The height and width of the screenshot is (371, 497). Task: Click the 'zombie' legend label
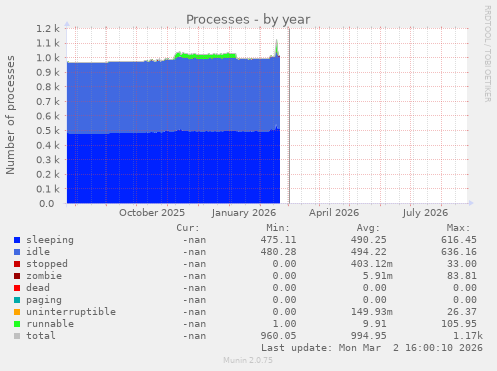44,276
